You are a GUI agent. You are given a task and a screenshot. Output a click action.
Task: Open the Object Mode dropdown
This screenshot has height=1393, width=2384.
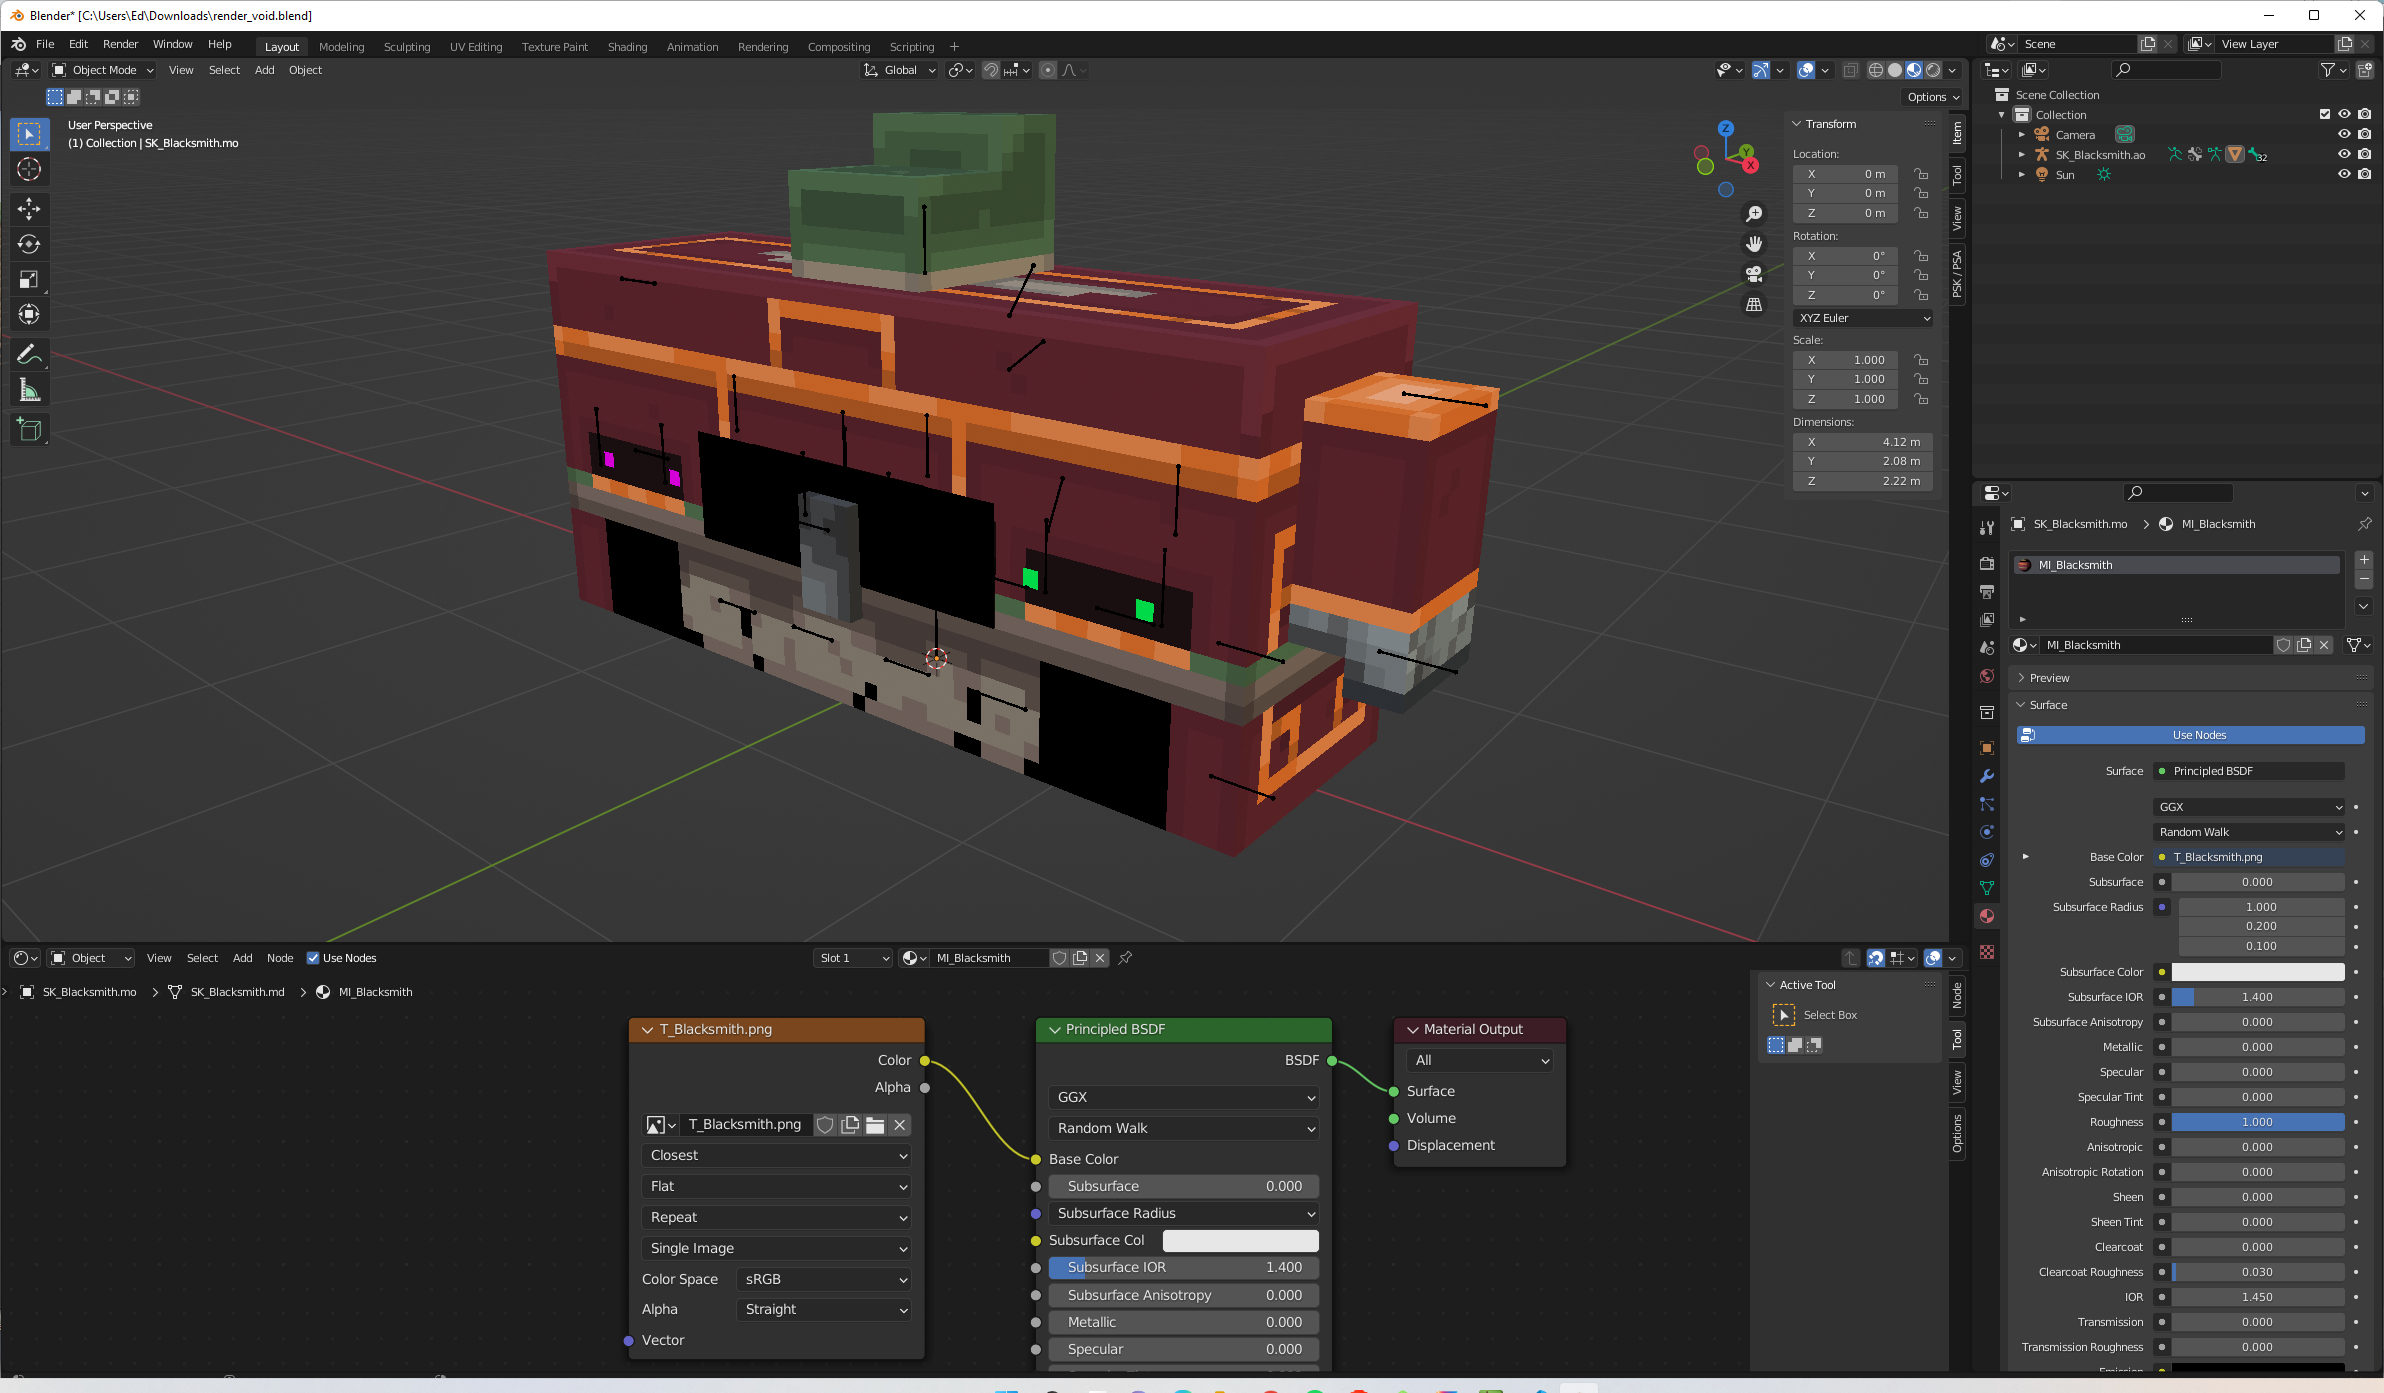point(104,70)
